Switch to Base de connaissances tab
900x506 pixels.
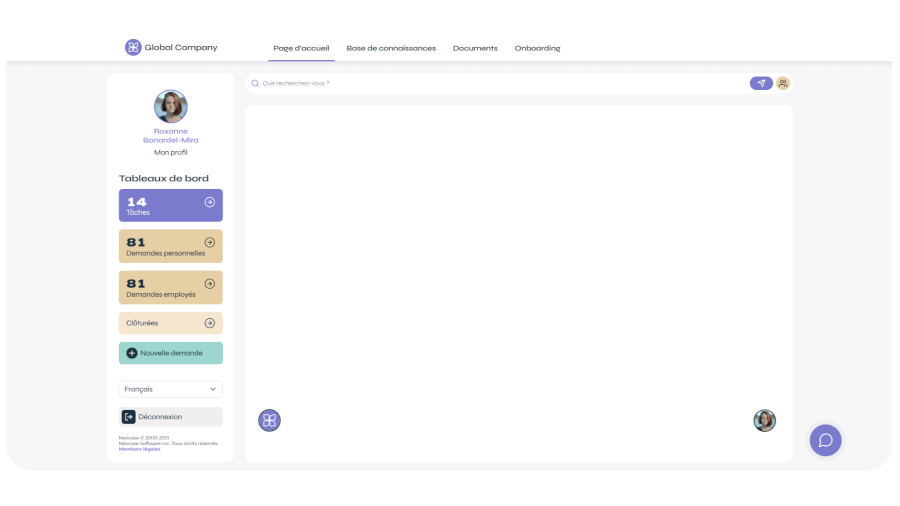point(391,48)
